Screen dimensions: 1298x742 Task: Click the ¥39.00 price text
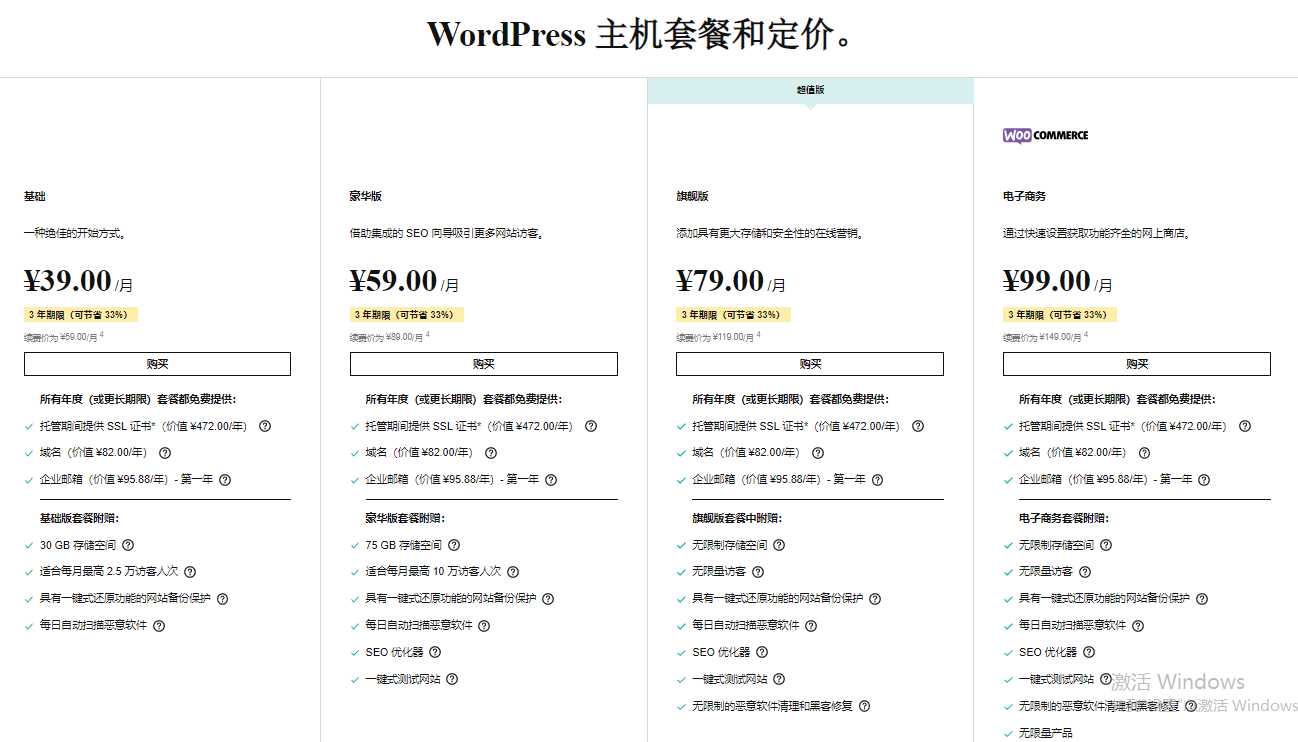coord(68,281)
